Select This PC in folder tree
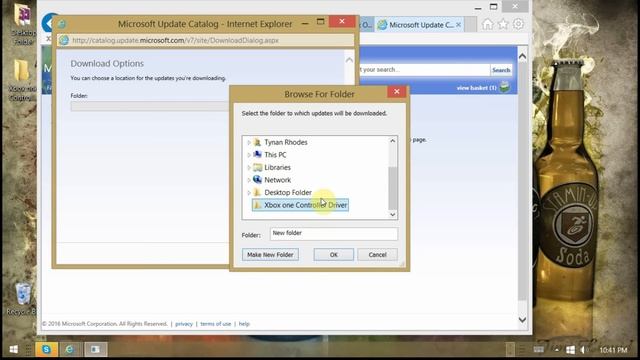 (275, 155)
